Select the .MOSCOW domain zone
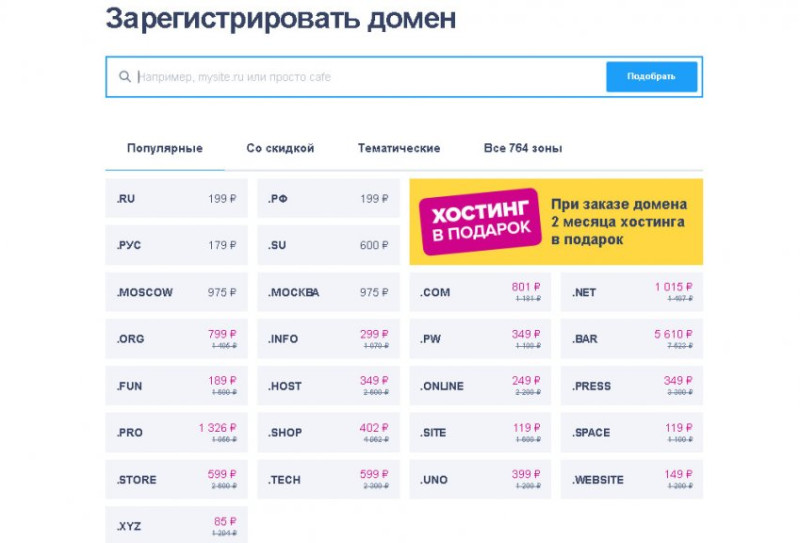Image resolution: width=800 pixels, height=543 pixels. point(177,292)
